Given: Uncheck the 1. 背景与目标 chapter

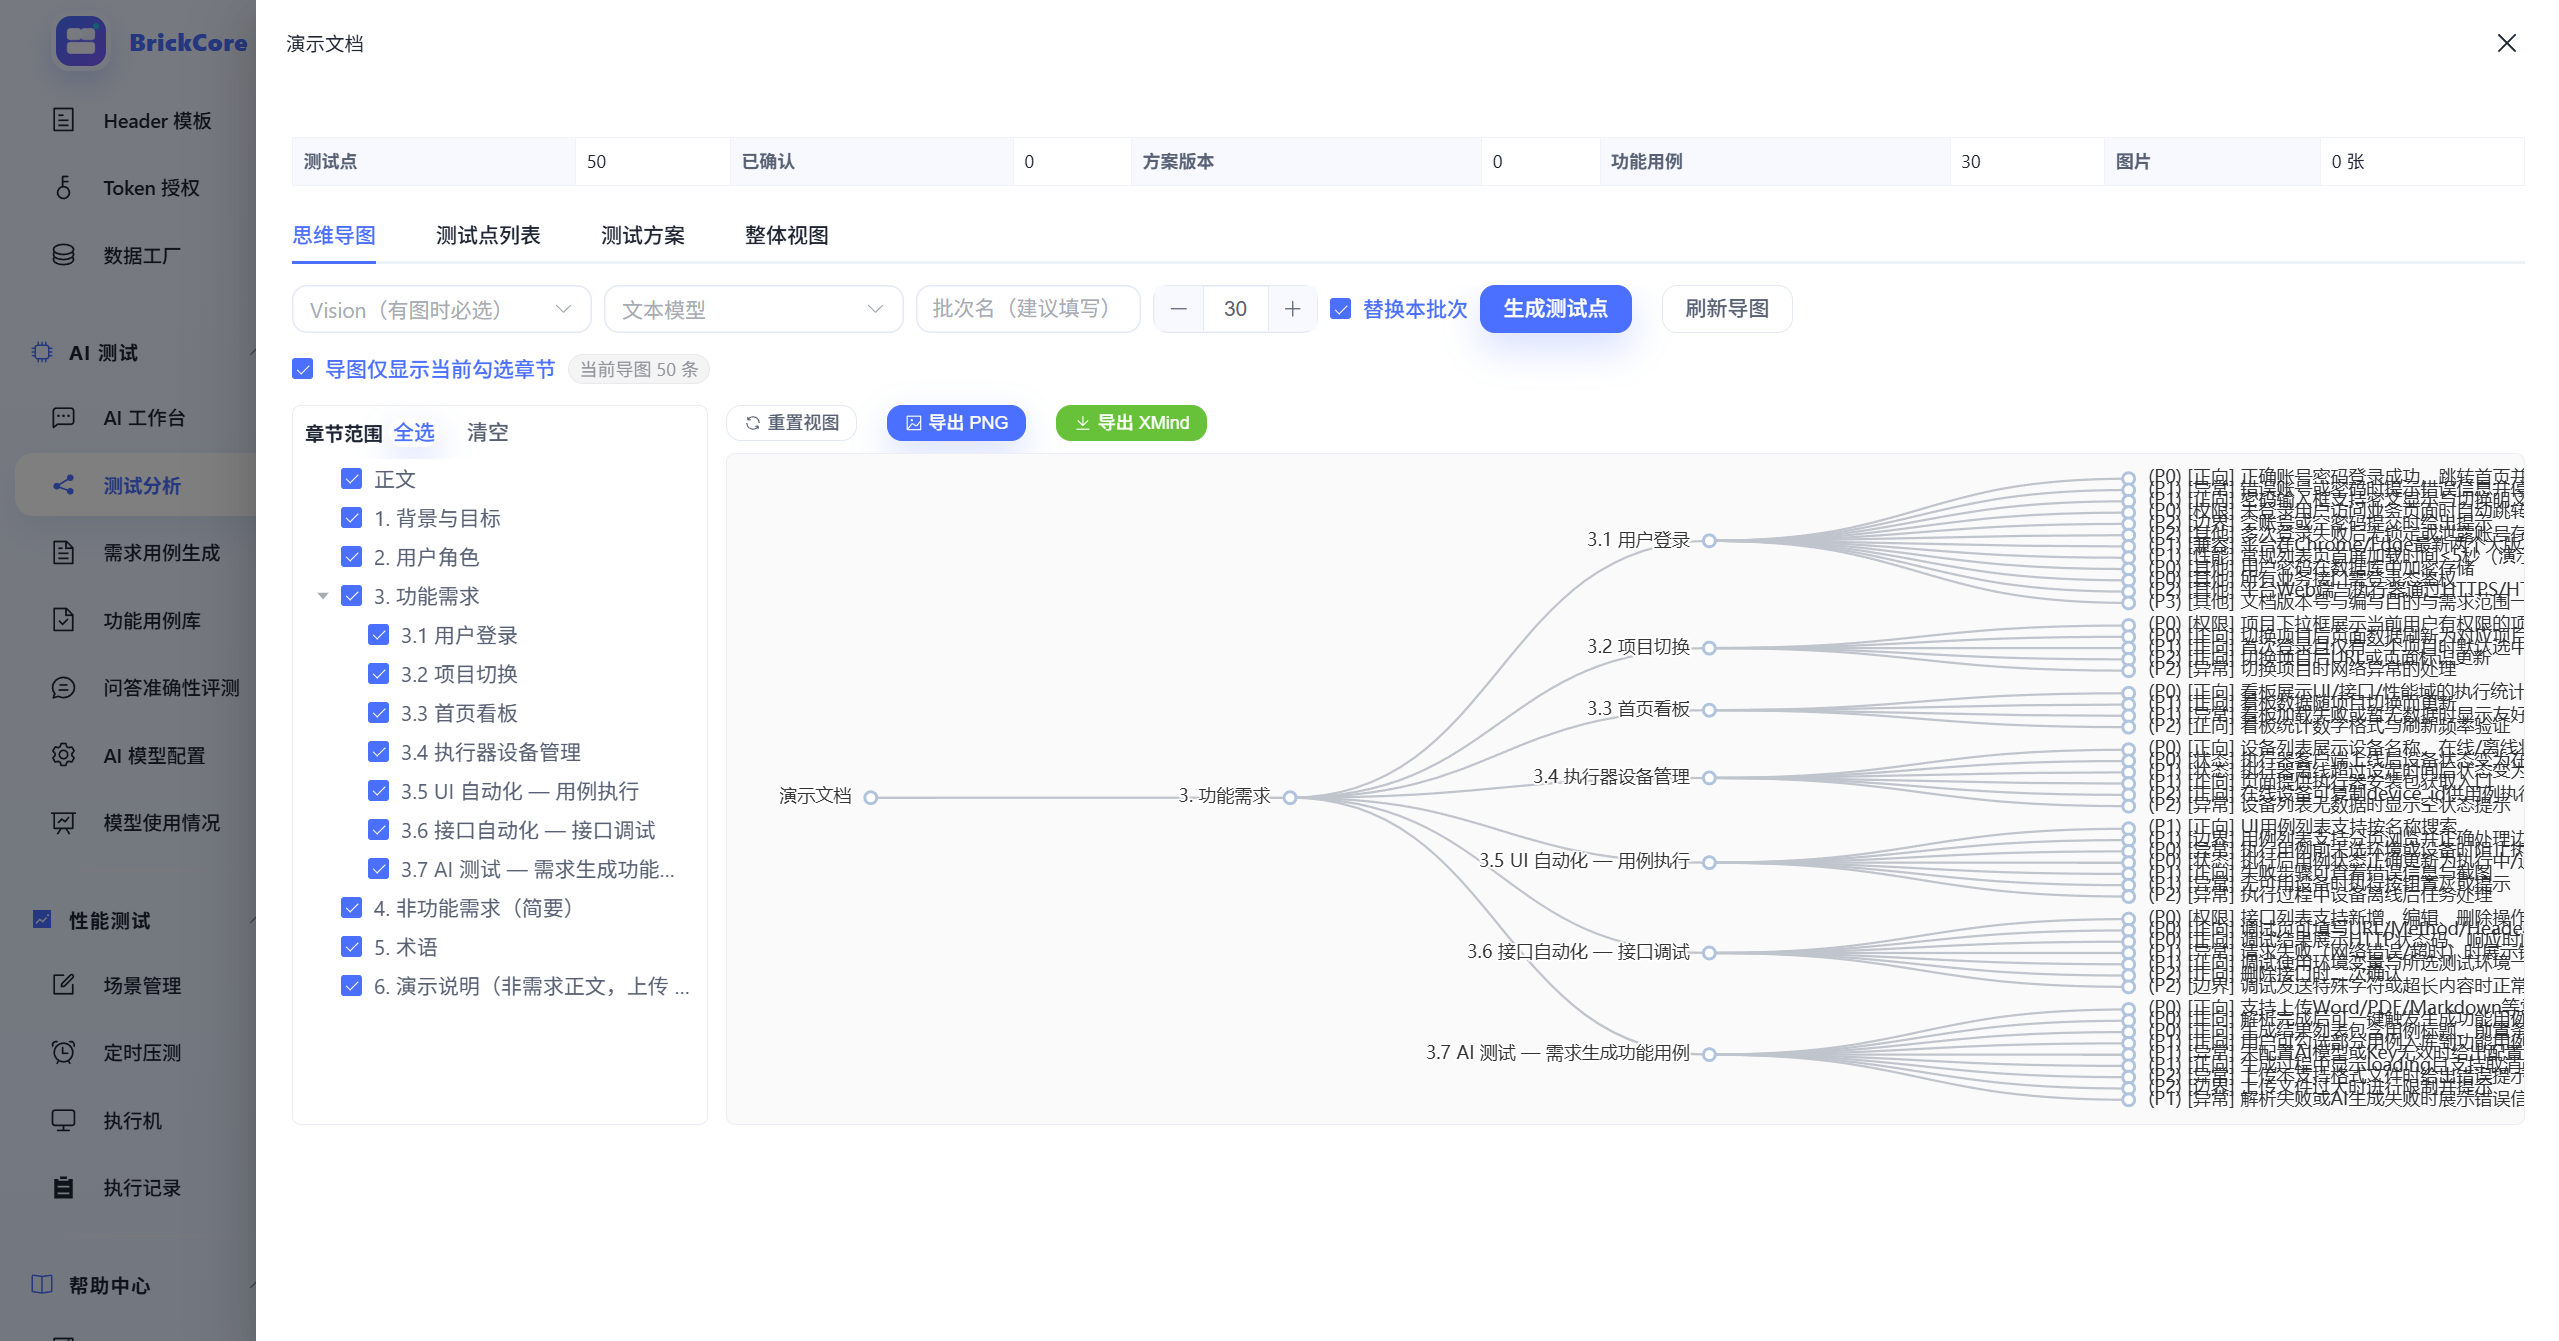Looking at the screenshot, I should (351, 518).
